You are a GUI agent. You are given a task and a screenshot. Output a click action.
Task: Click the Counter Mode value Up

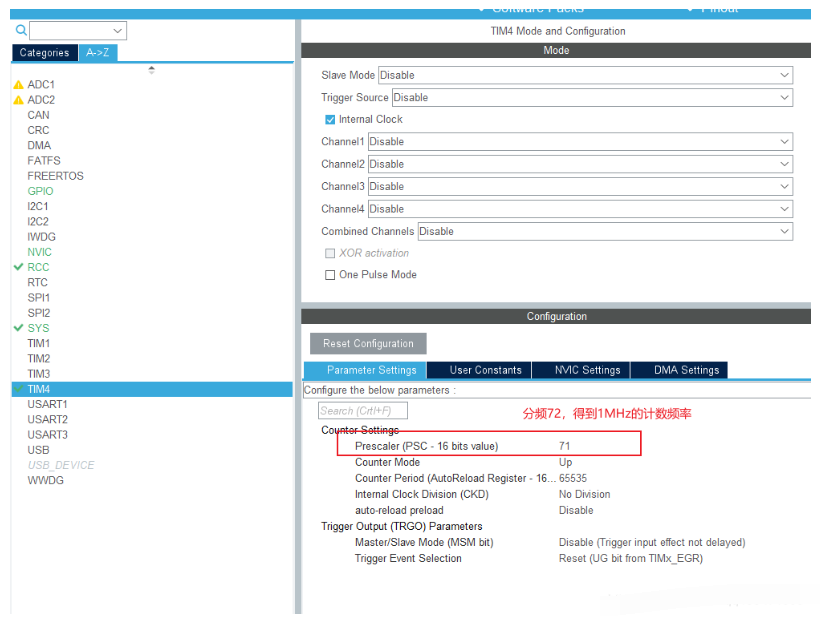click(x=566, y=462)
